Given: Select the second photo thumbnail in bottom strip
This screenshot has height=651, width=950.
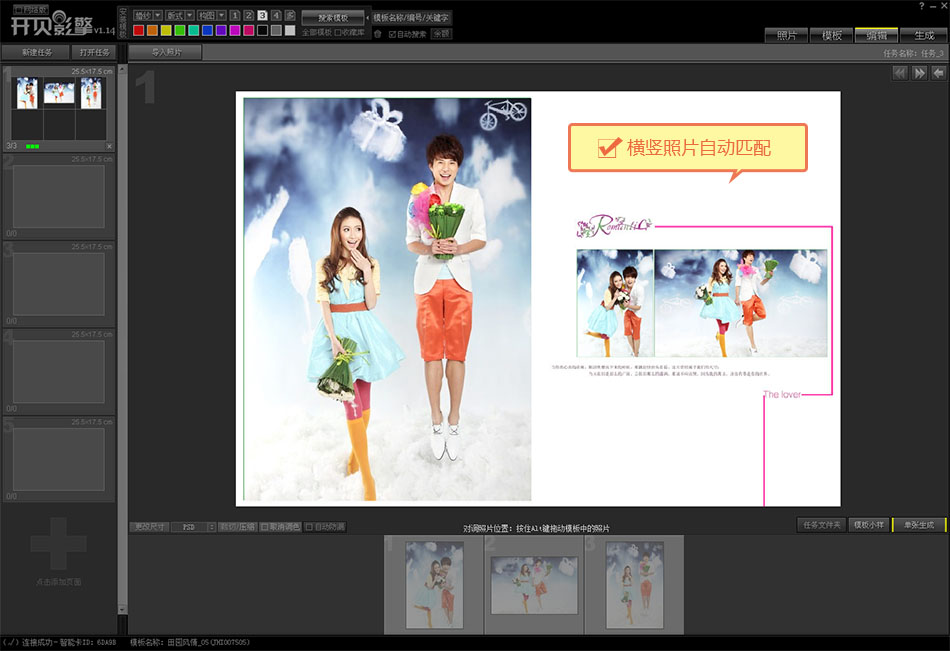Looking at the screenshot, I should 534,583.
